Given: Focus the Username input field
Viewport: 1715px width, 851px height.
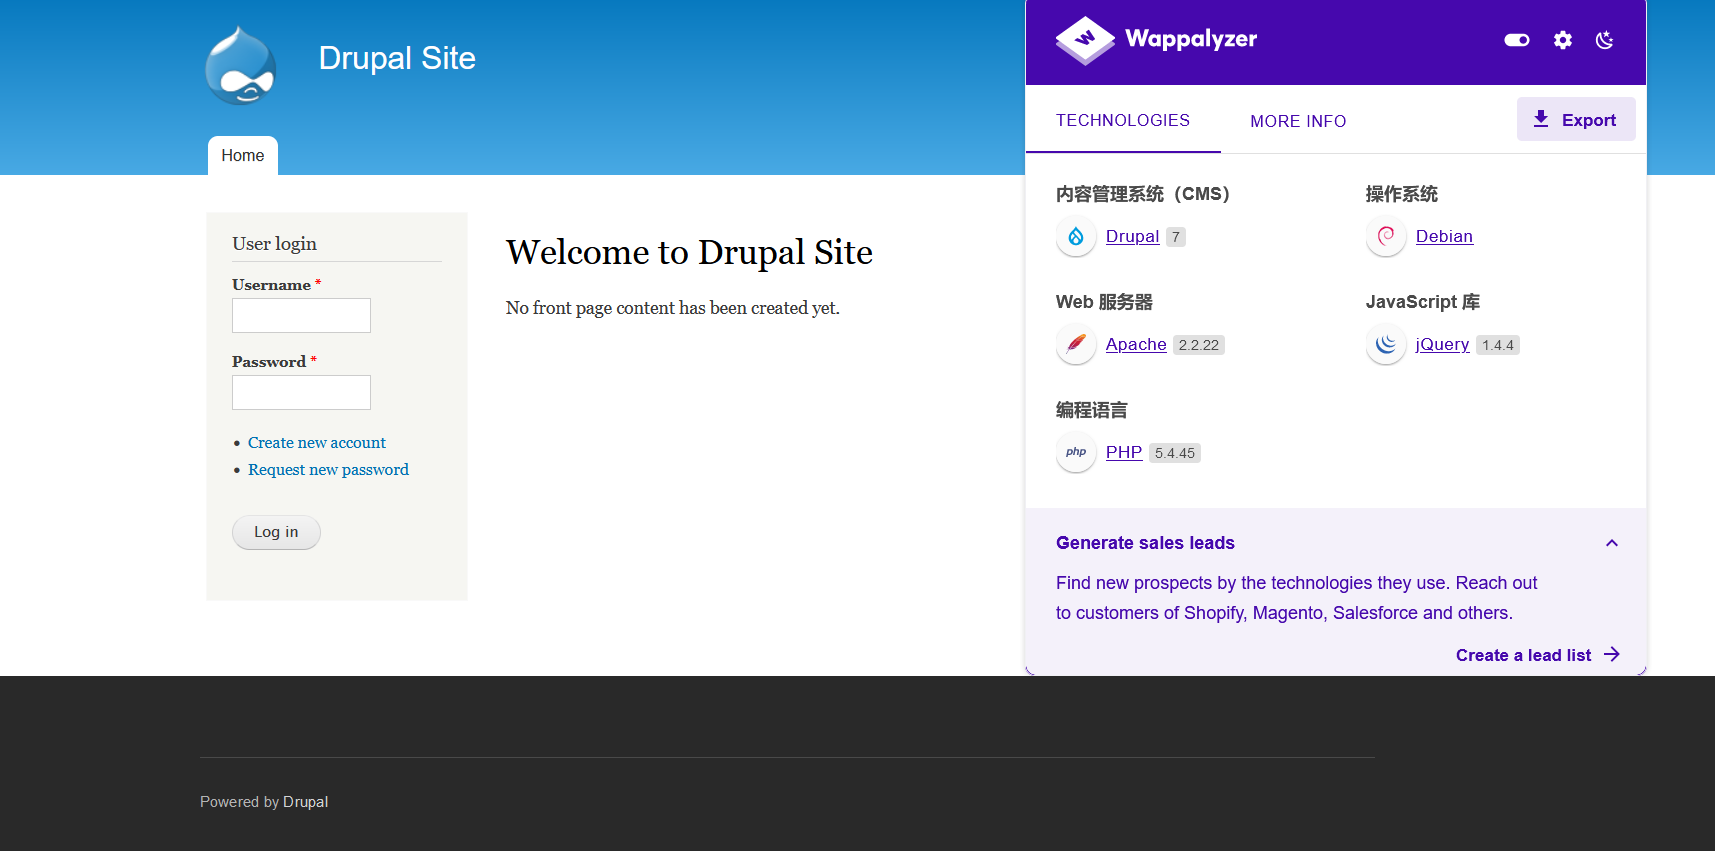Looking at the screenshot, I should click(301, 315).
